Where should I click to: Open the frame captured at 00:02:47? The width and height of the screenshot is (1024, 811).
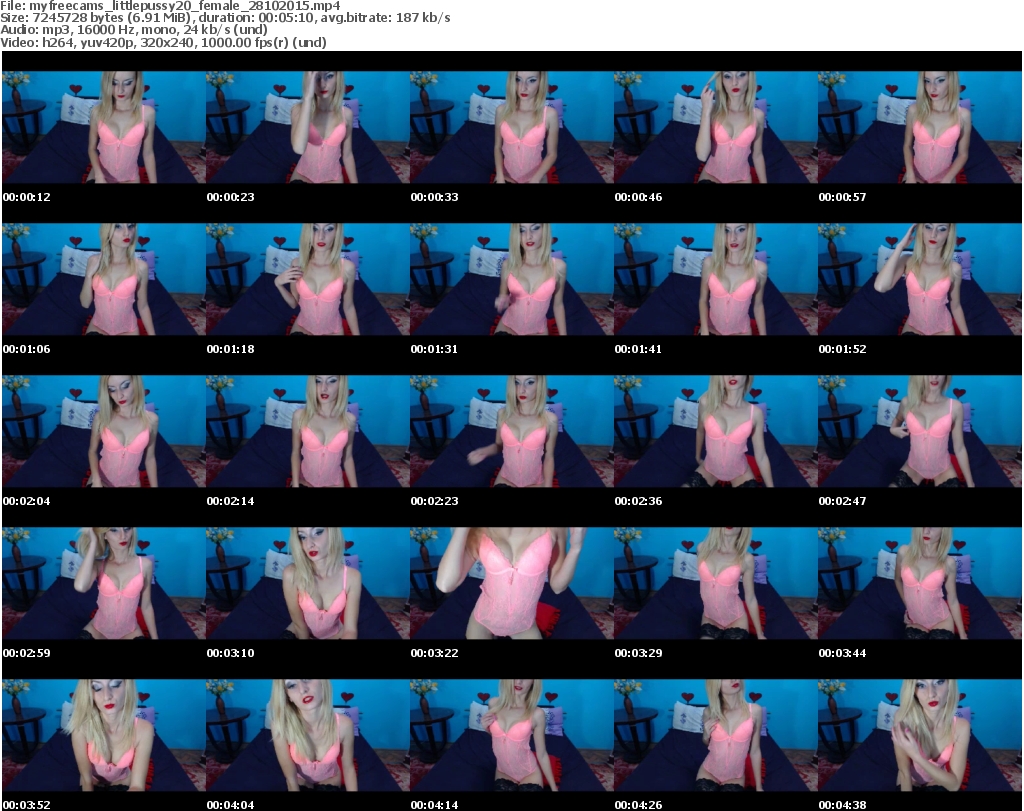tap(920, 432)
